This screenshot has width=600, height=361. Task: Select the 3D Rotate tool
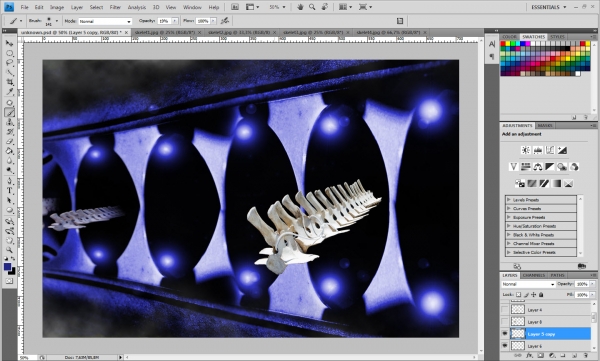coord(9,221)
